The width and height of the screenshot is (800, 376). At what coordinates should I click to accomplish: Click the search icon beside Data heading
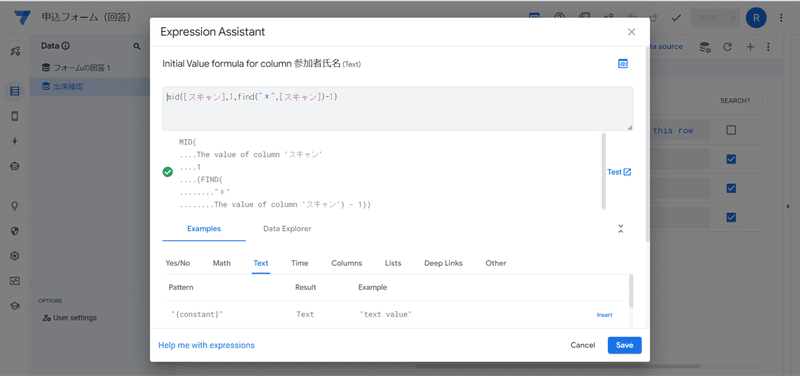click(137, 46)
